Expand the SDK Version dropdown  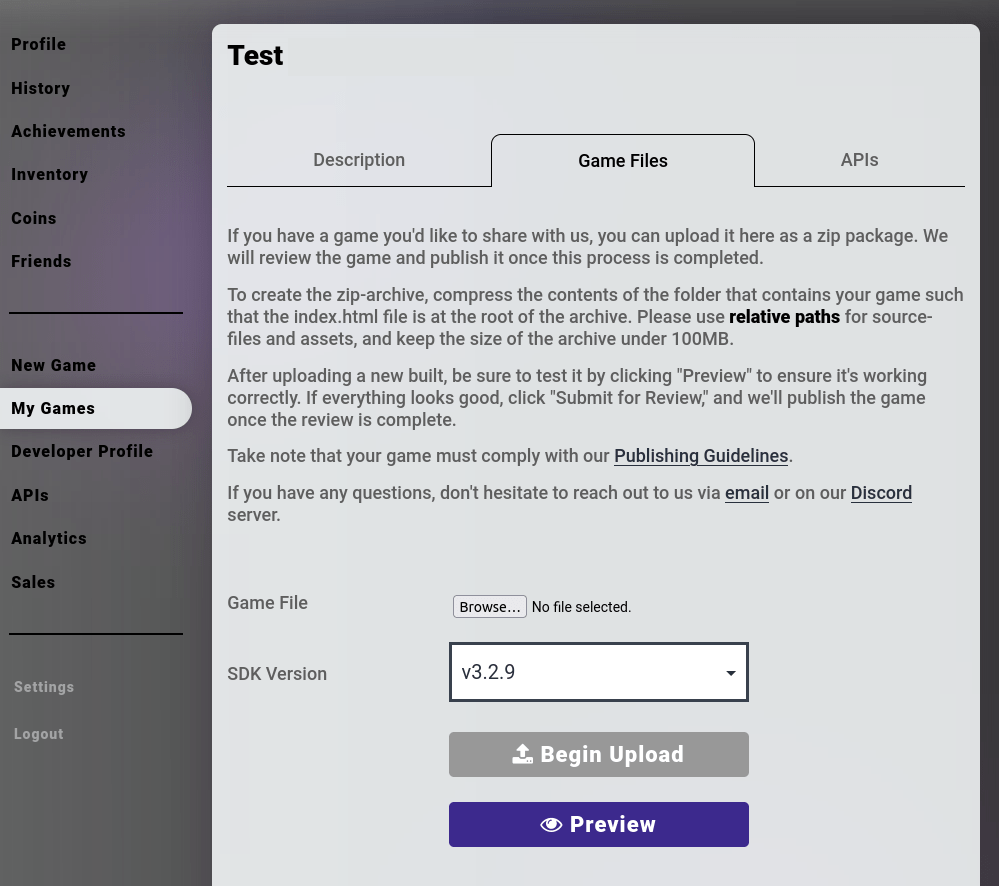tap(598, 672)
